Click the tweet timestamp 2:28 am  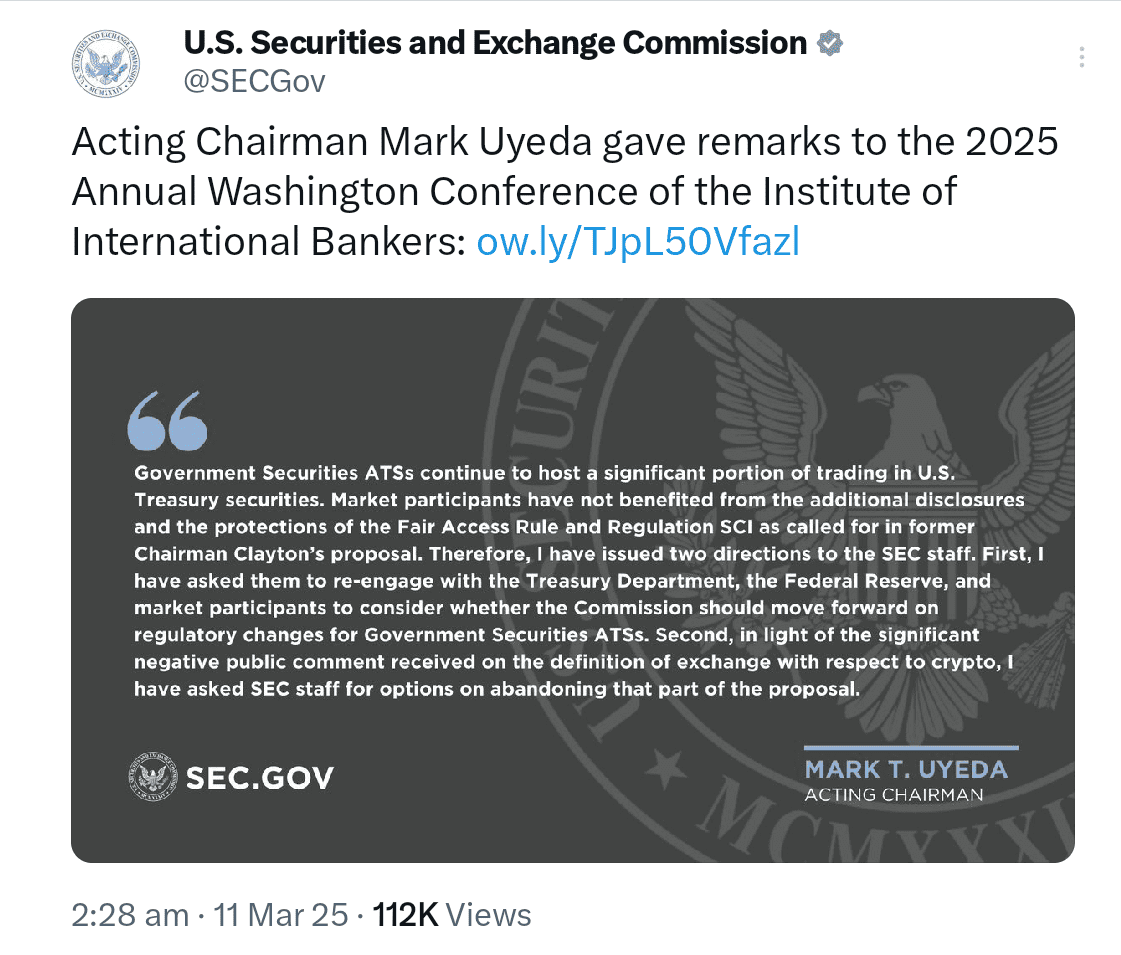(129, 914)
